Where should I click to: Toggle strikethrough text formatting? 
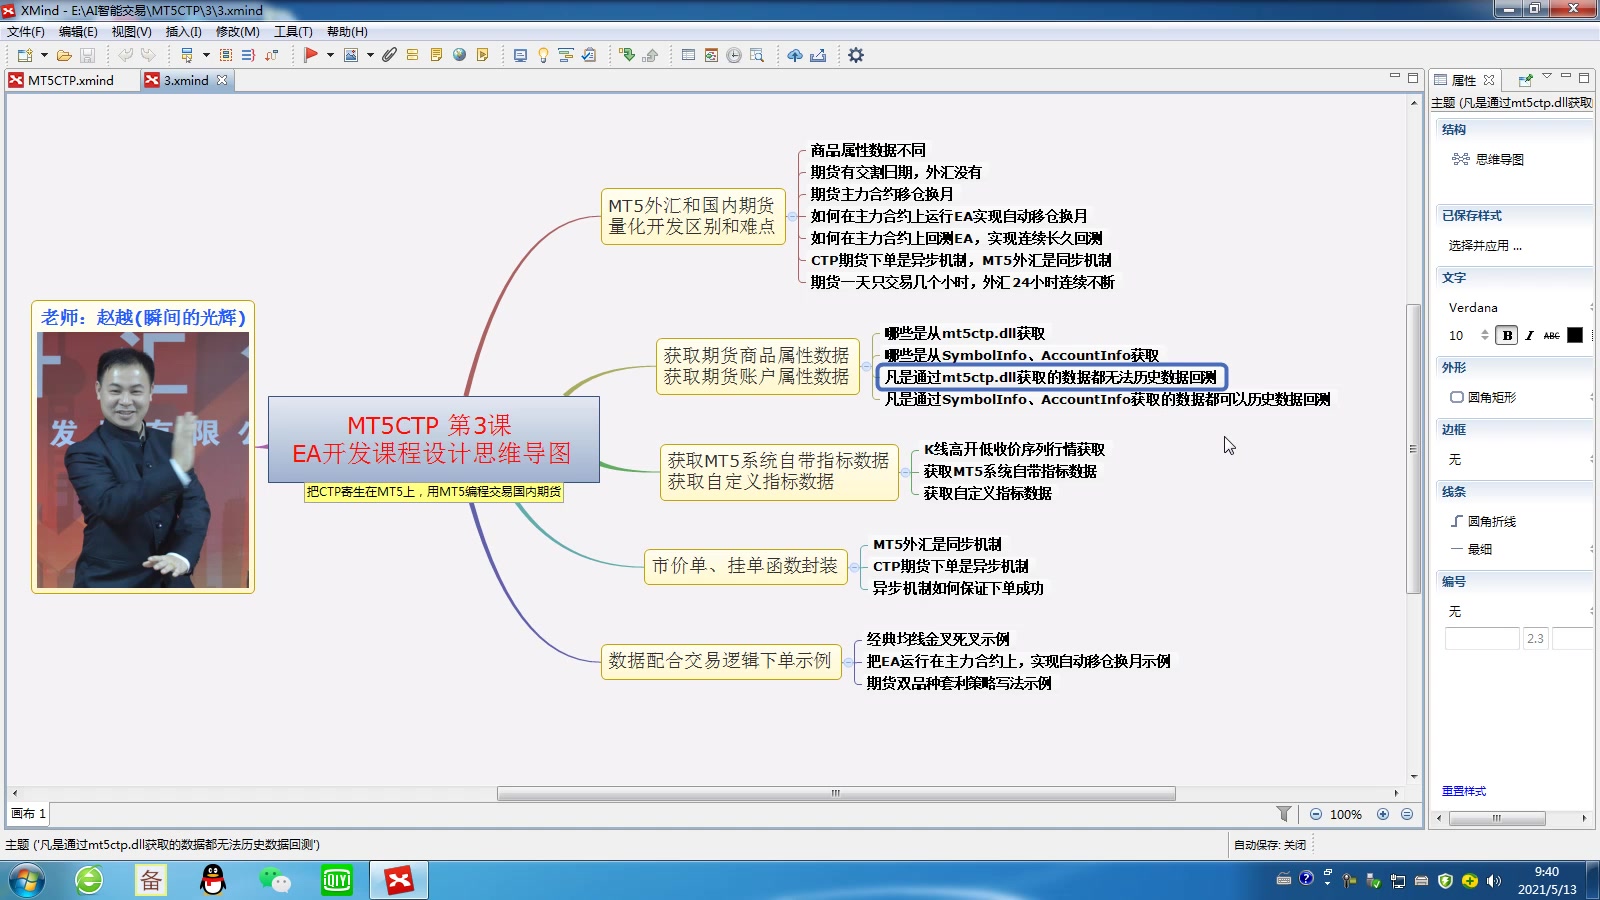coord(1551,335)
